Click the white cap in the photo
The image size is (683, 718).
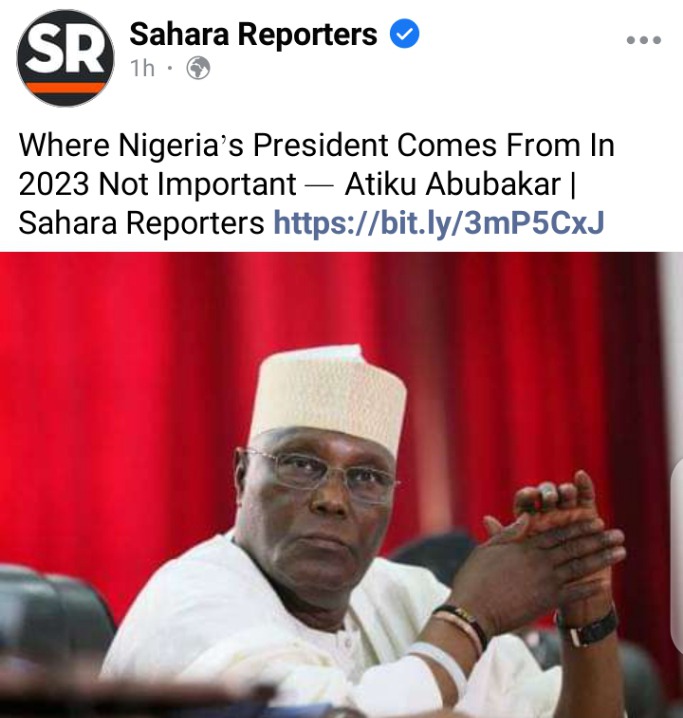(x=330, y=397)
